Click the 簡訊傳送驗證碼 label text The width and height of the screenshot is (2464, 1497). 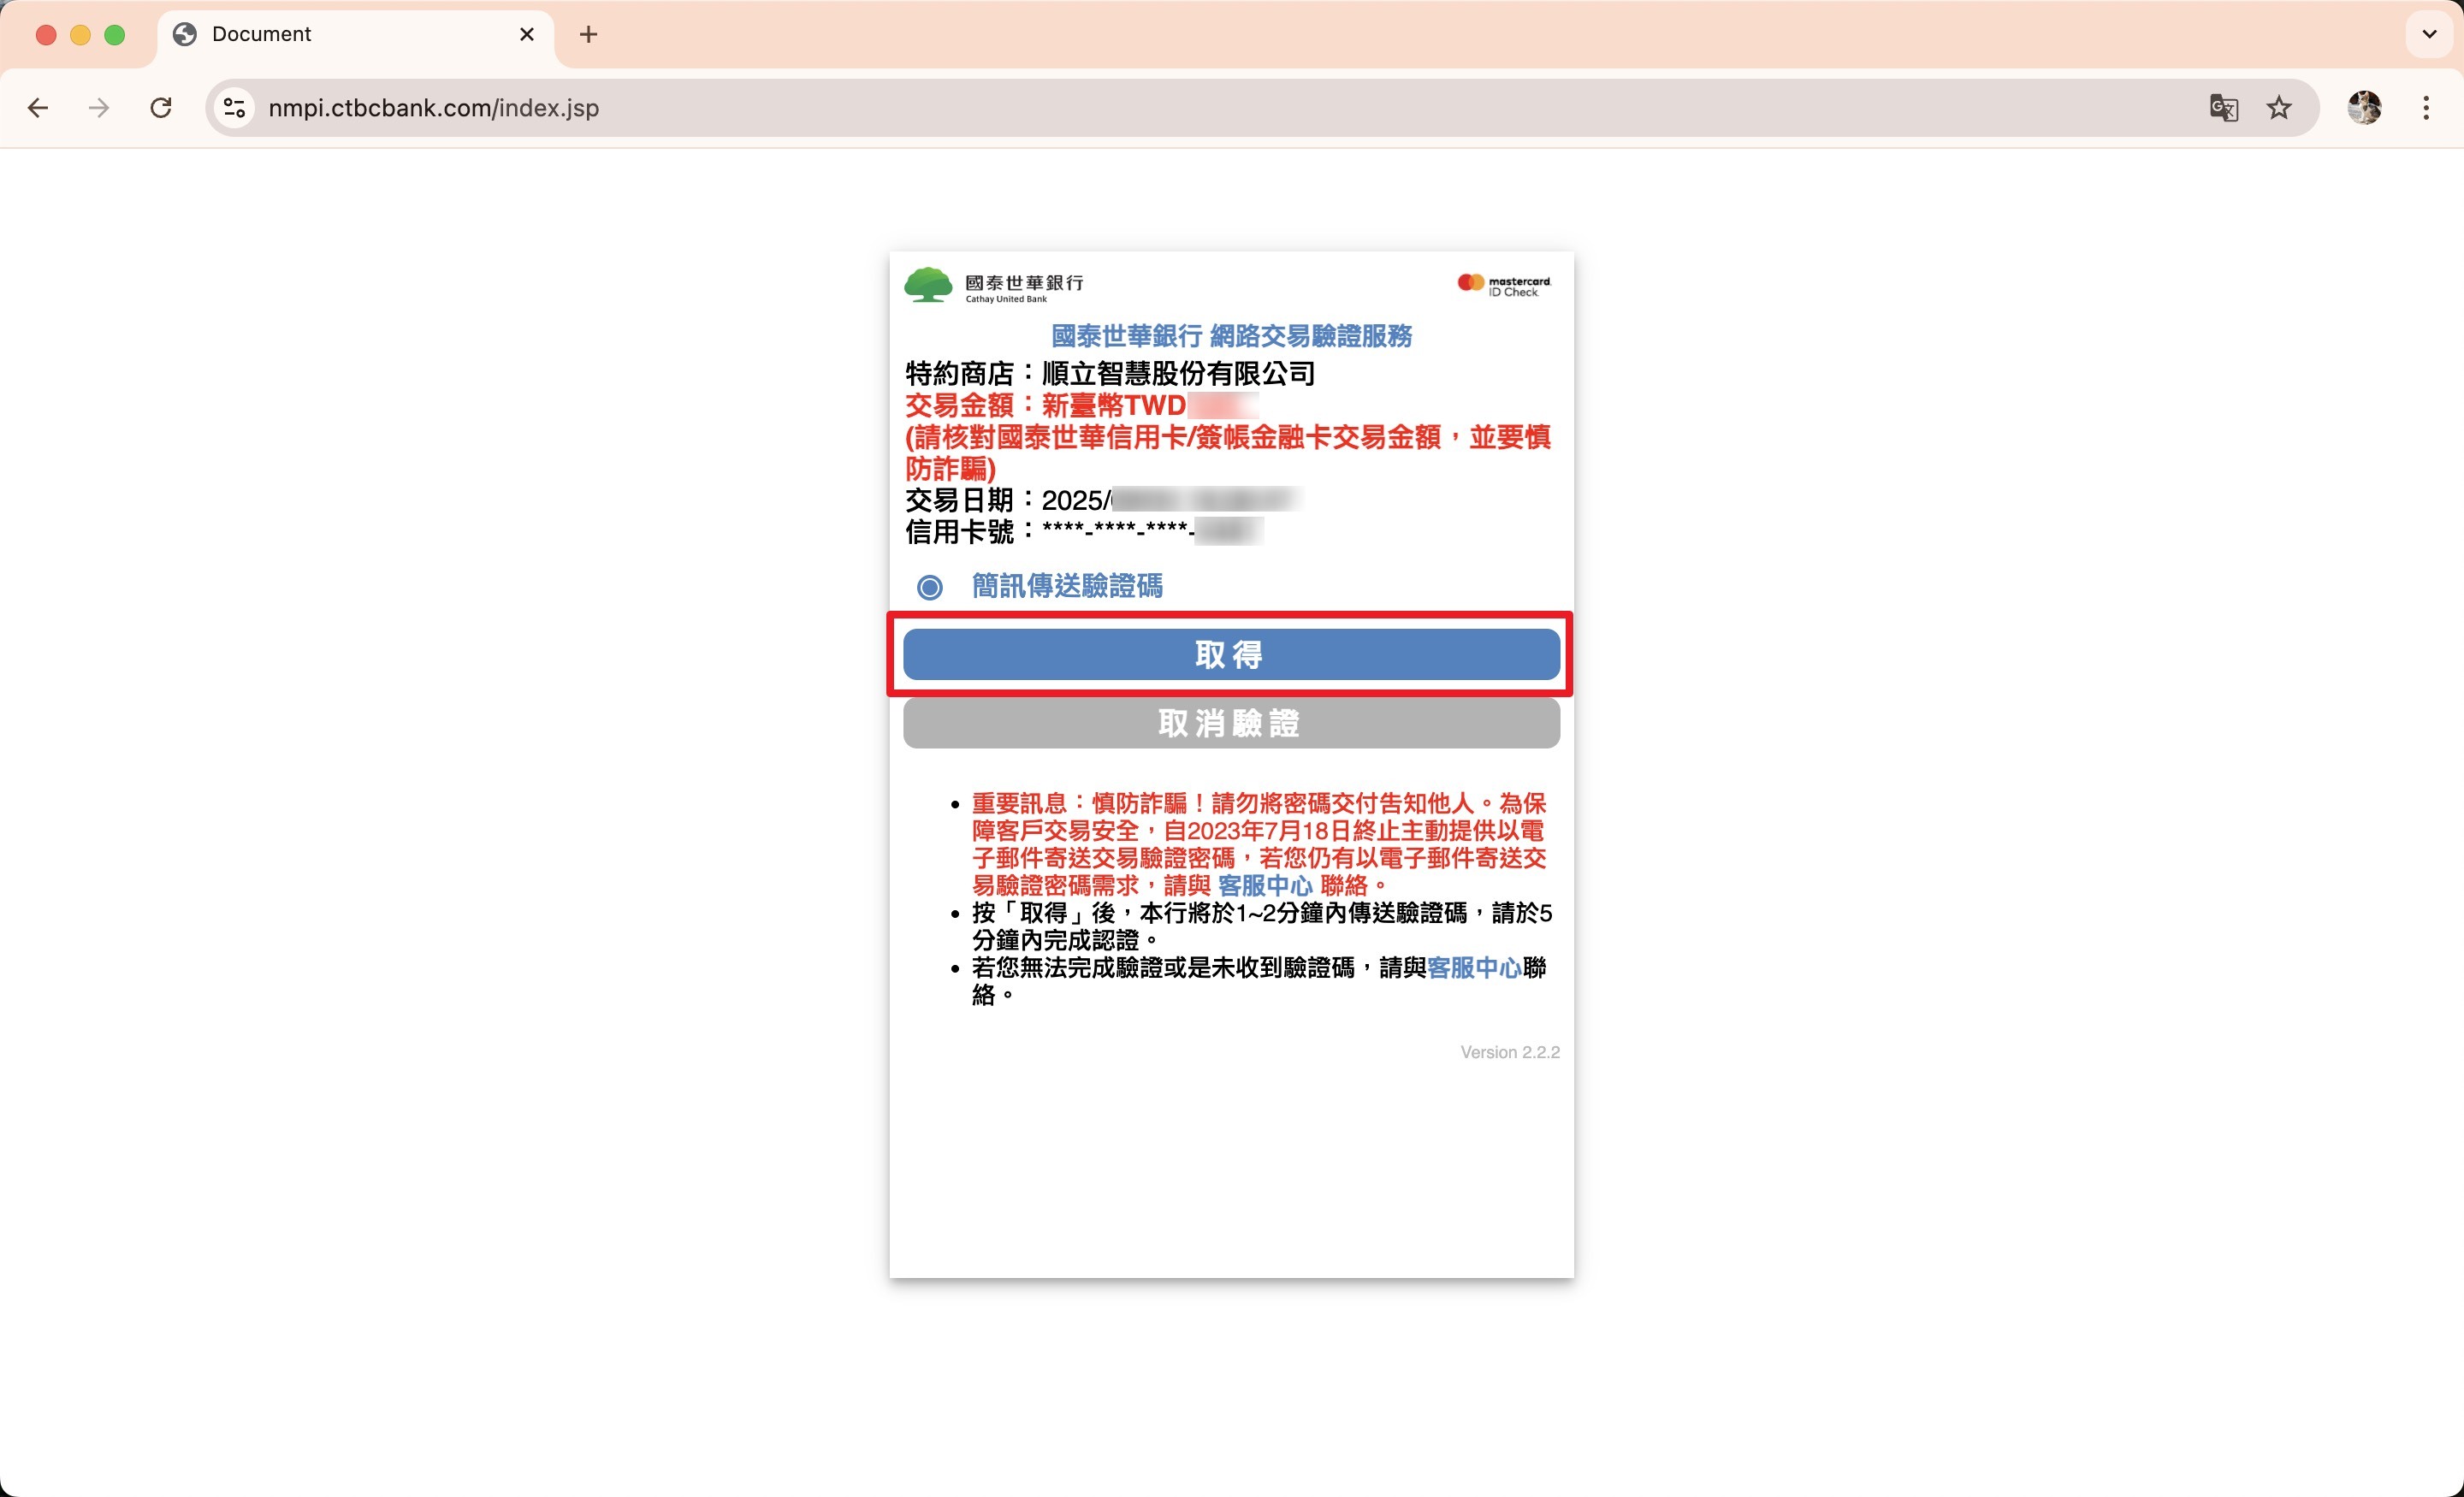[x=1067, y=586]
